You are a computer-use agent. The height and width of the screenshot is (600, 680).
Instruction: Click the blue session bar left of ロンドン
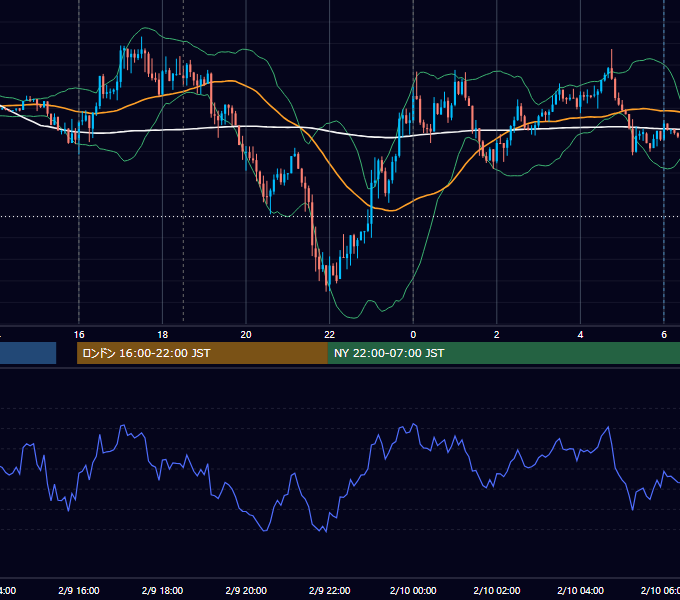28,353
